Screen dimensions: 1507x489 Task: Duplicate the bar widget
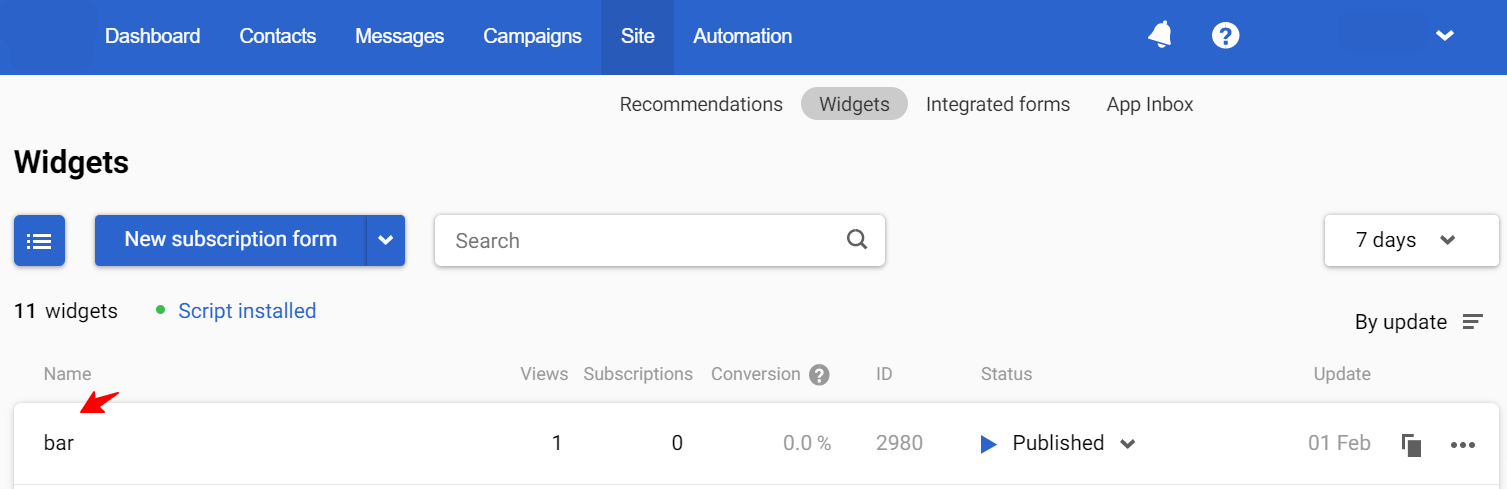tap(1411, 445)
